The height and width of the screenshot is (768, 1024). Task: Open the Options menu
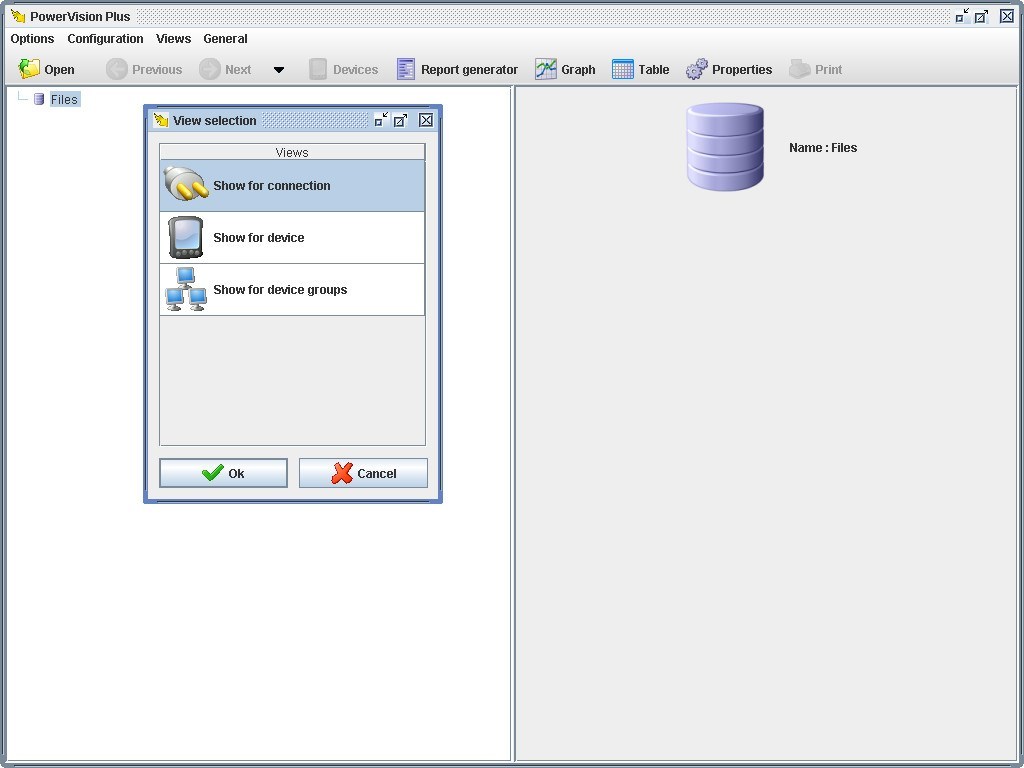32,39
